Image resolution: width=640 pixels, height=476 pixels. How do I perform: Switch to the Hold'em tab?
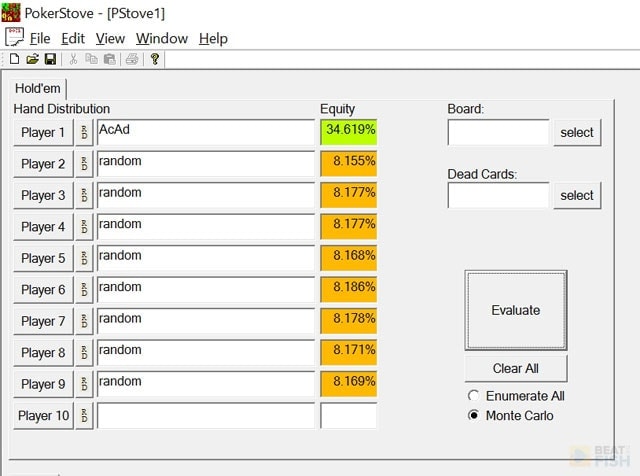[38, 88]
